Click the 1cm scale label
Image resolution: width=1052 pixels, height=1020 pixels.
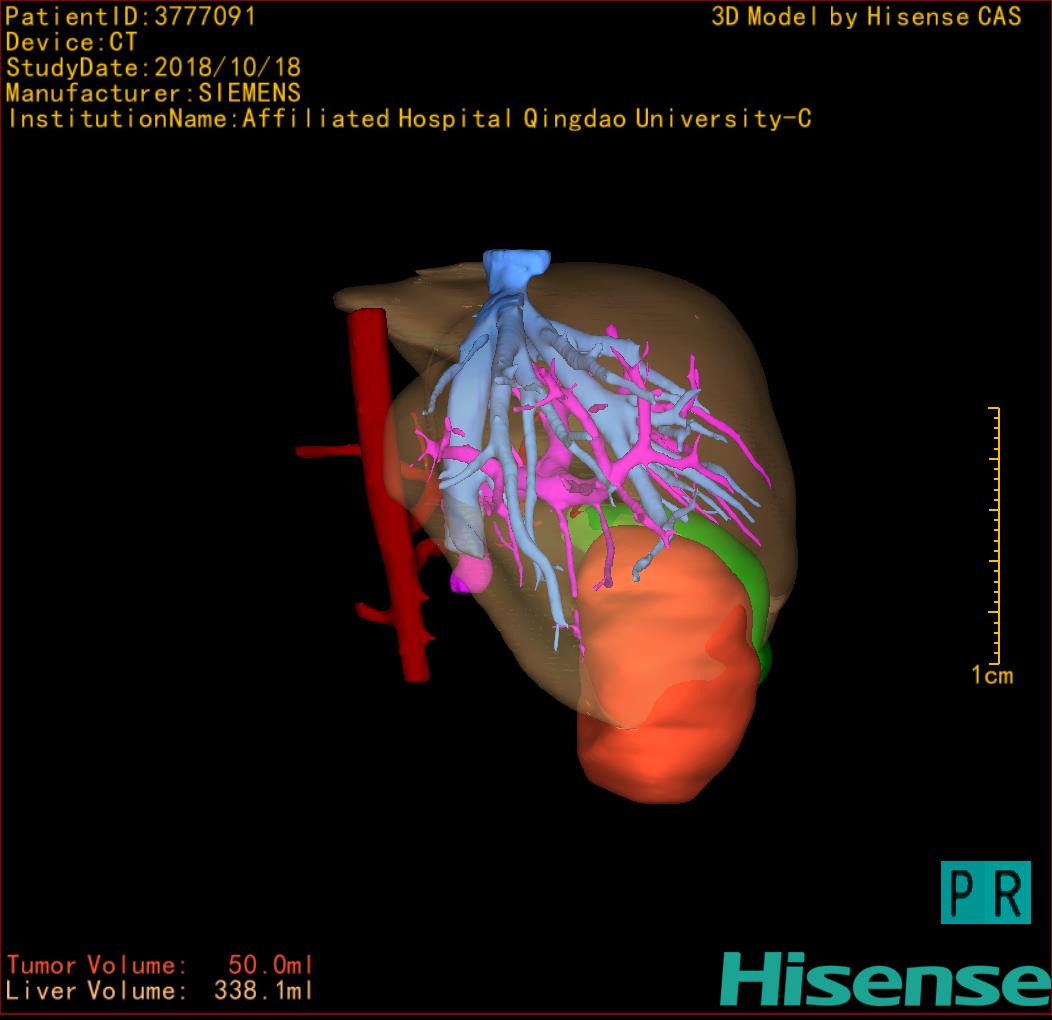coord(991,676)
